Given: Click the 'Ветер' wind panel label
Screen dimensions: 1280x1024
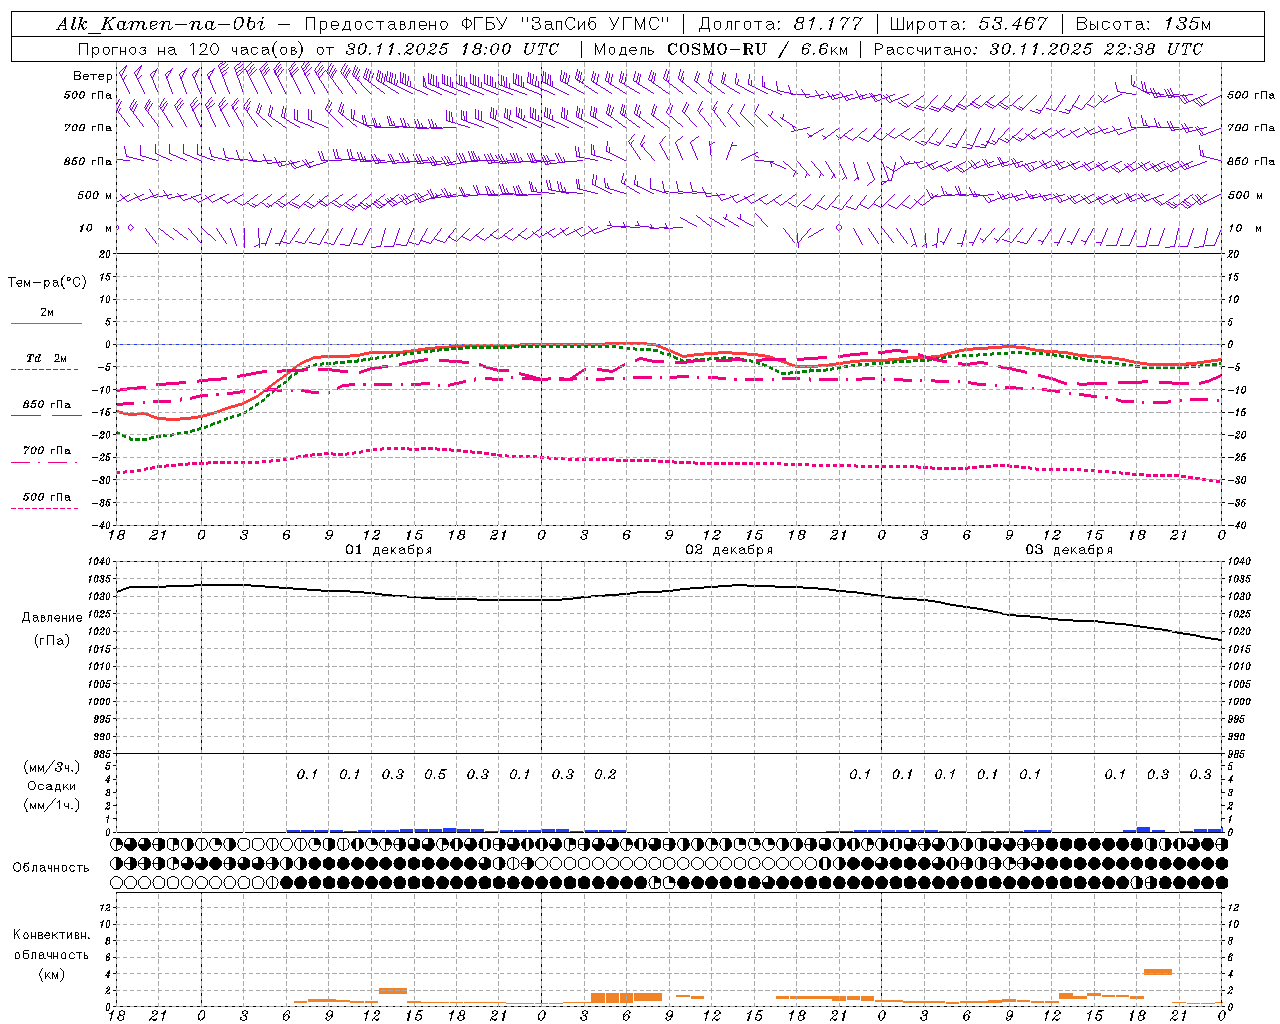Looking at the screenshot, I should click(93, 76).
